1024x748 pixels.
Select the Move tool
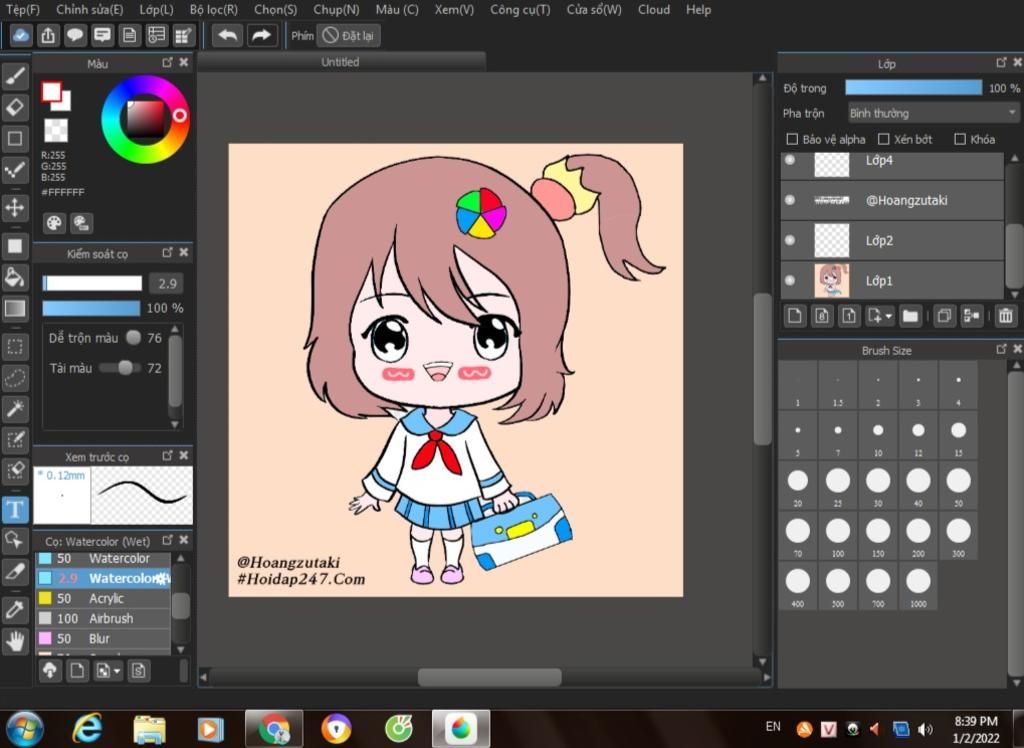[15, 208]
